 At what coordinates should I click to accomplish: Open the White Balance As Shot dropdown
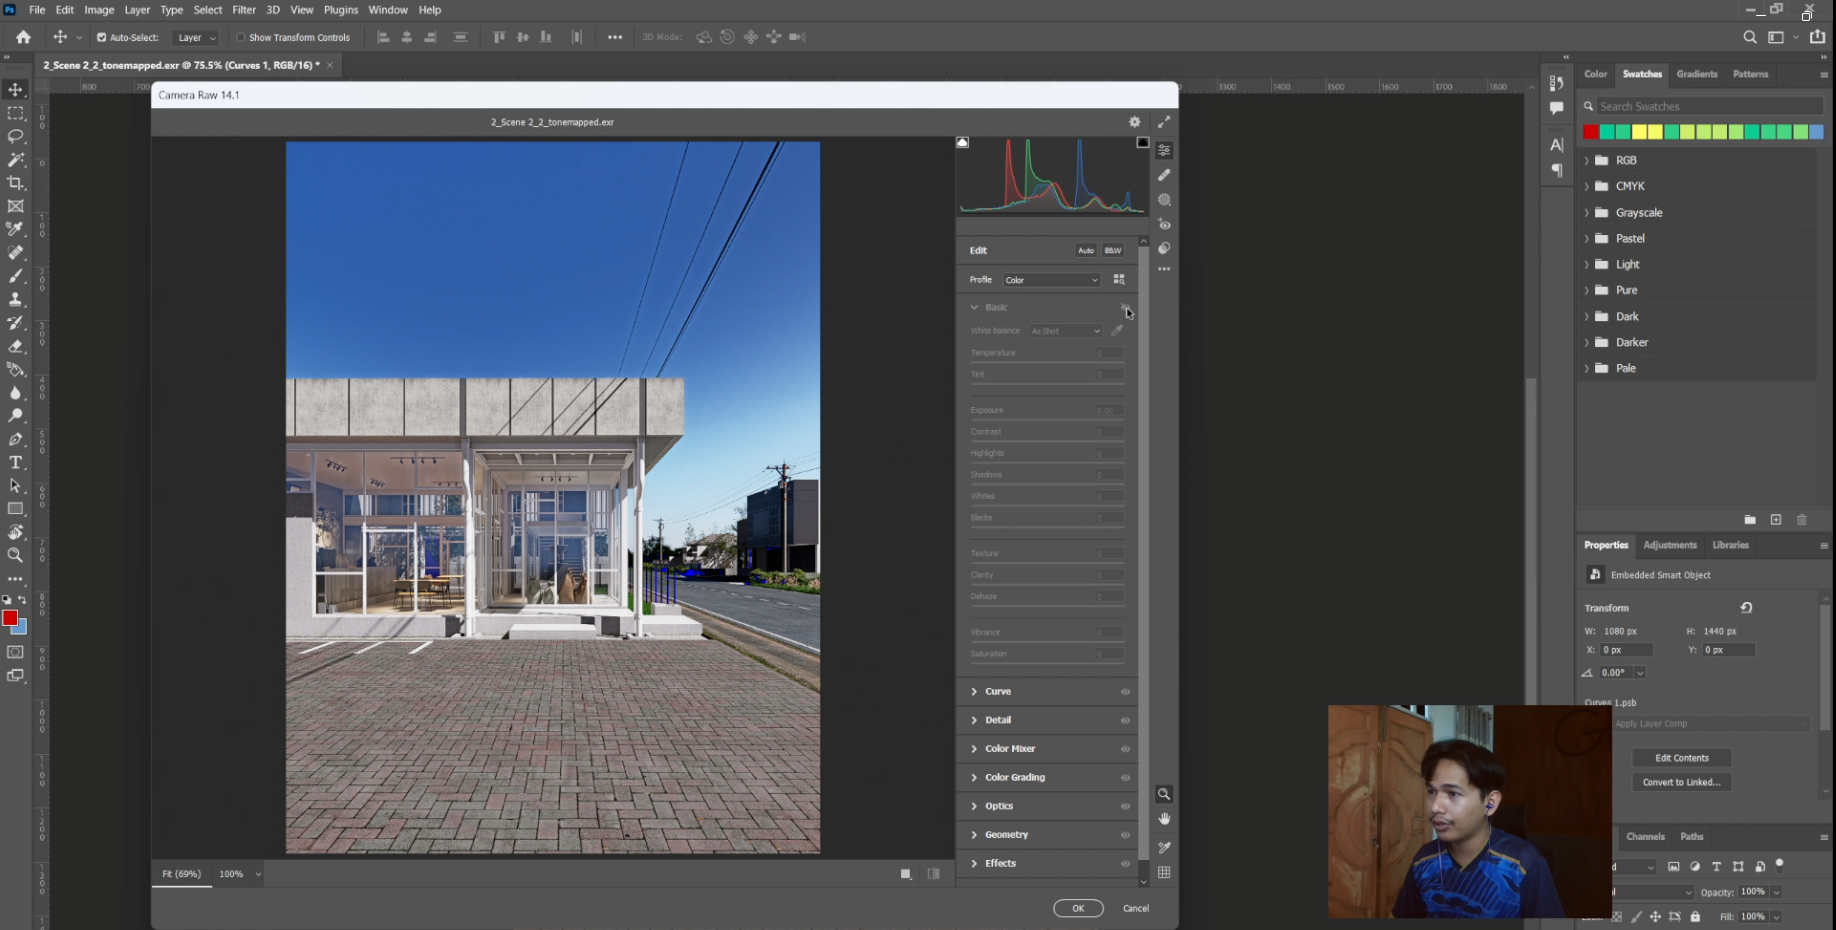(x=1064, y=330)
